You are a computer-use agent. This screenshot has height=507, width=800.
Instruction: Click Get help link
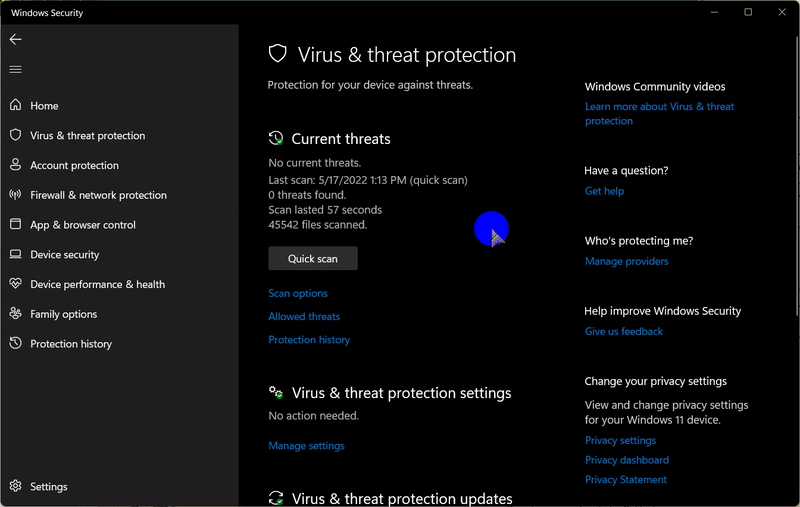tap(604, 191)
